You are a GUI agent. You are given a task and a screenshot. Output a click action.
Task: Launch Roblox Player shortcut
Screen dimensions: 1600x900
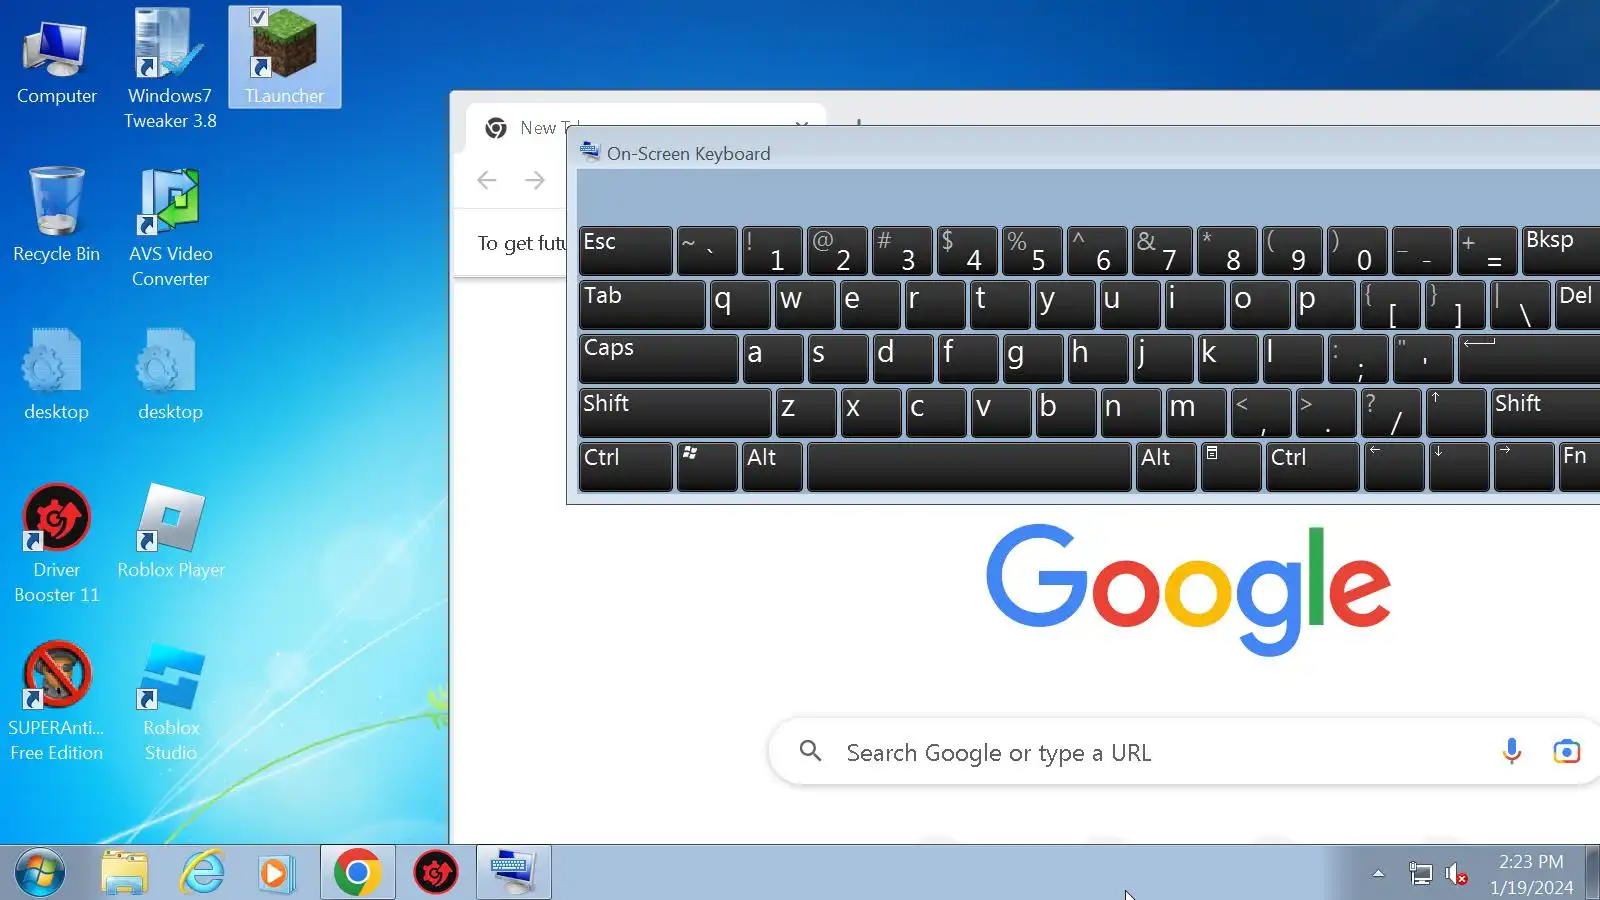coord(171,532)
